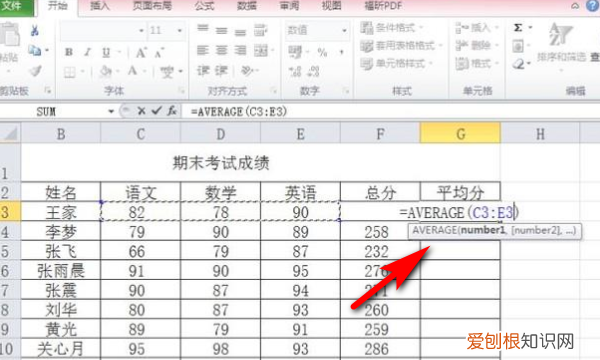This screenshot has width=600, height=360.
Task: Click the Clear eraser icon
Action: (518, 64)
